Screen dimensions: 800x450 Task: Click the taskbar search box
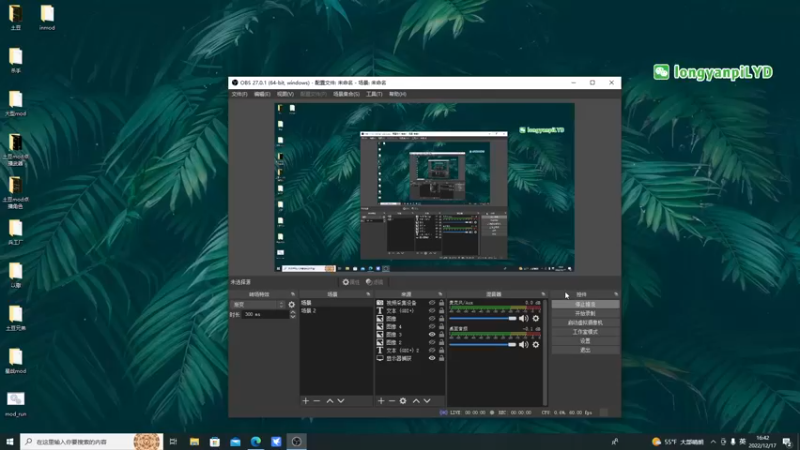[92, 442]
